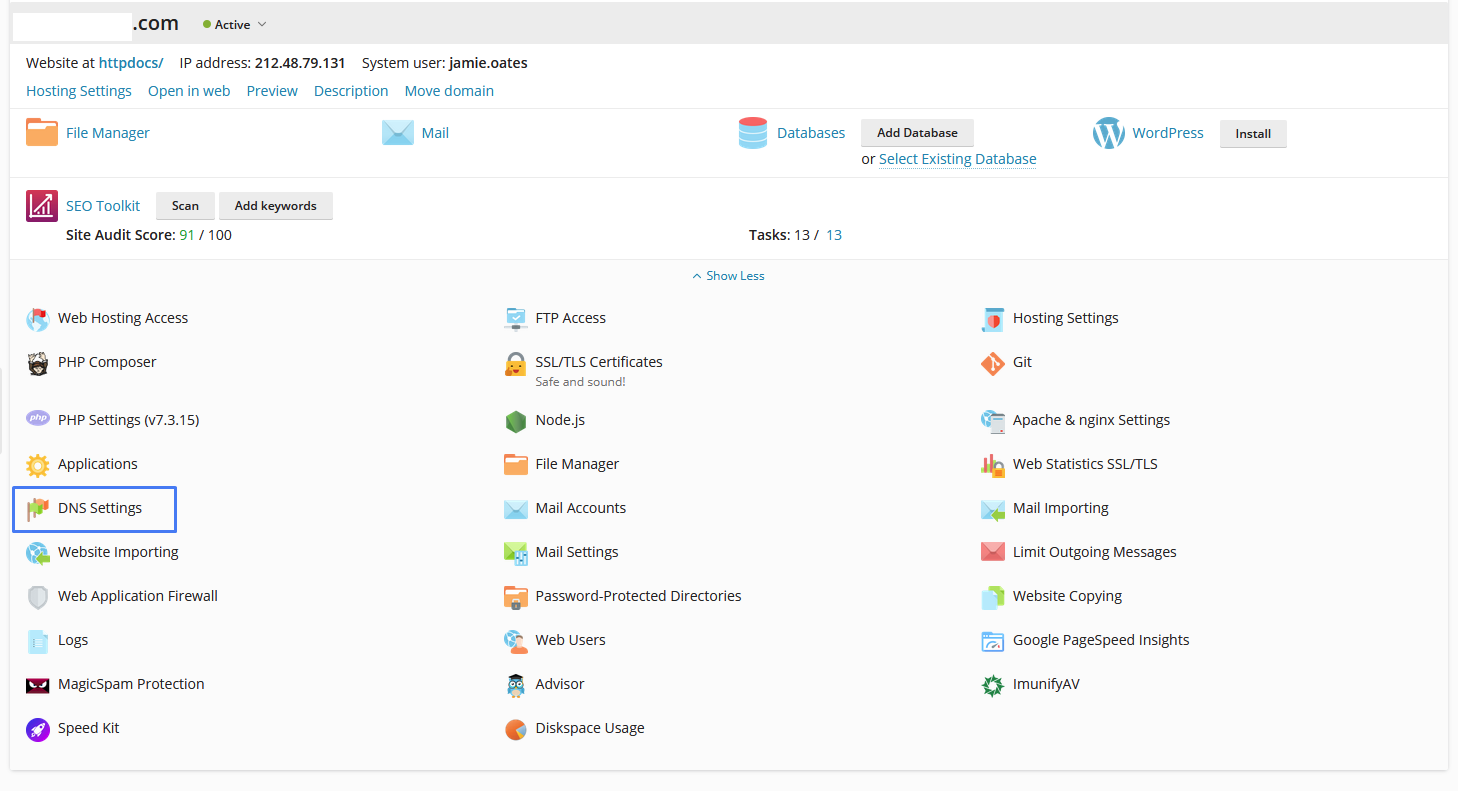This screenshot has width=1458, height=791.
Task: Click the ImunifyAV icon
Action: click(x=992, y=685)
